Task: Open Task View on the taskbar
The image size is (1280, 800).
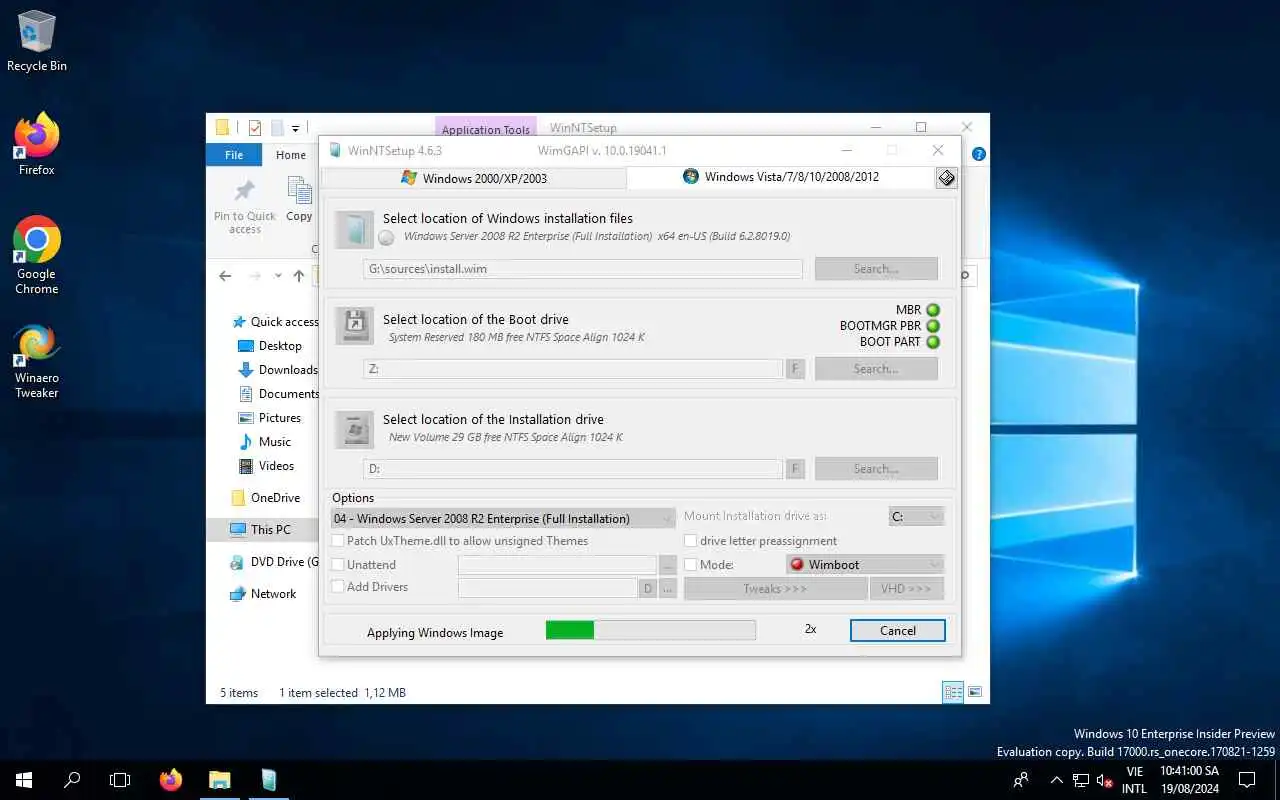Action: click(x=120, y=780)
